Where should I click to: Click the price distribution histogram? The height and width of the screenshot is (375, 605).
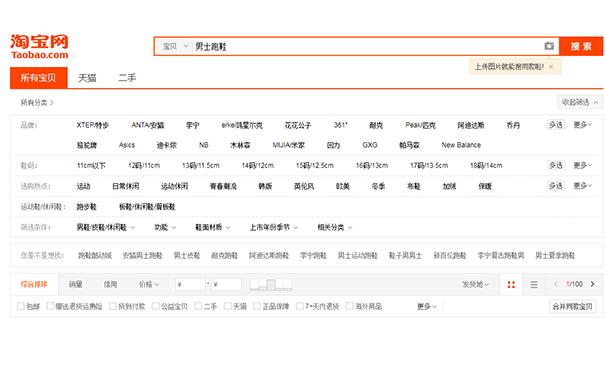(271, 285)
